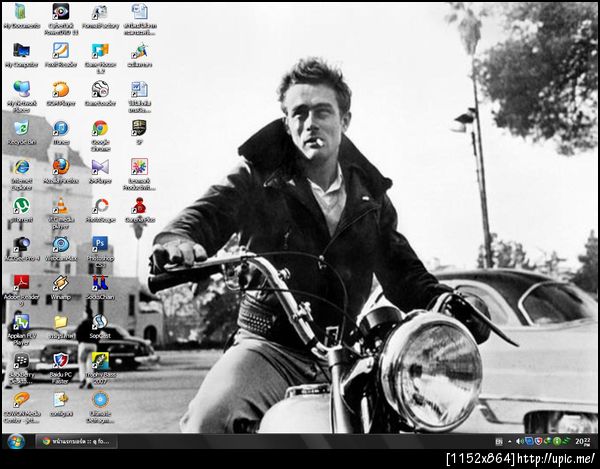Viewport: 600px width, 469px height.
Task: Open the CyberLink PowerDVD shortcut
Action: click(60, 12)
